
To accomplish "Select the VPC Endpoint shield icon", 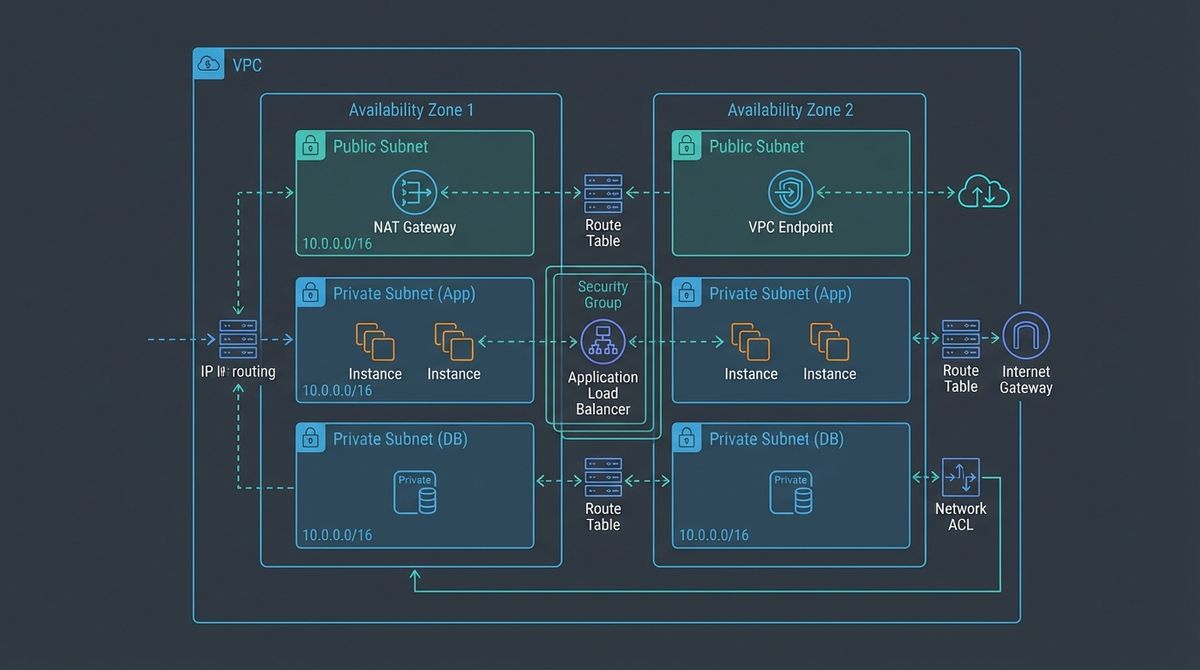I will pyautogui.click(x=790, y=192).
